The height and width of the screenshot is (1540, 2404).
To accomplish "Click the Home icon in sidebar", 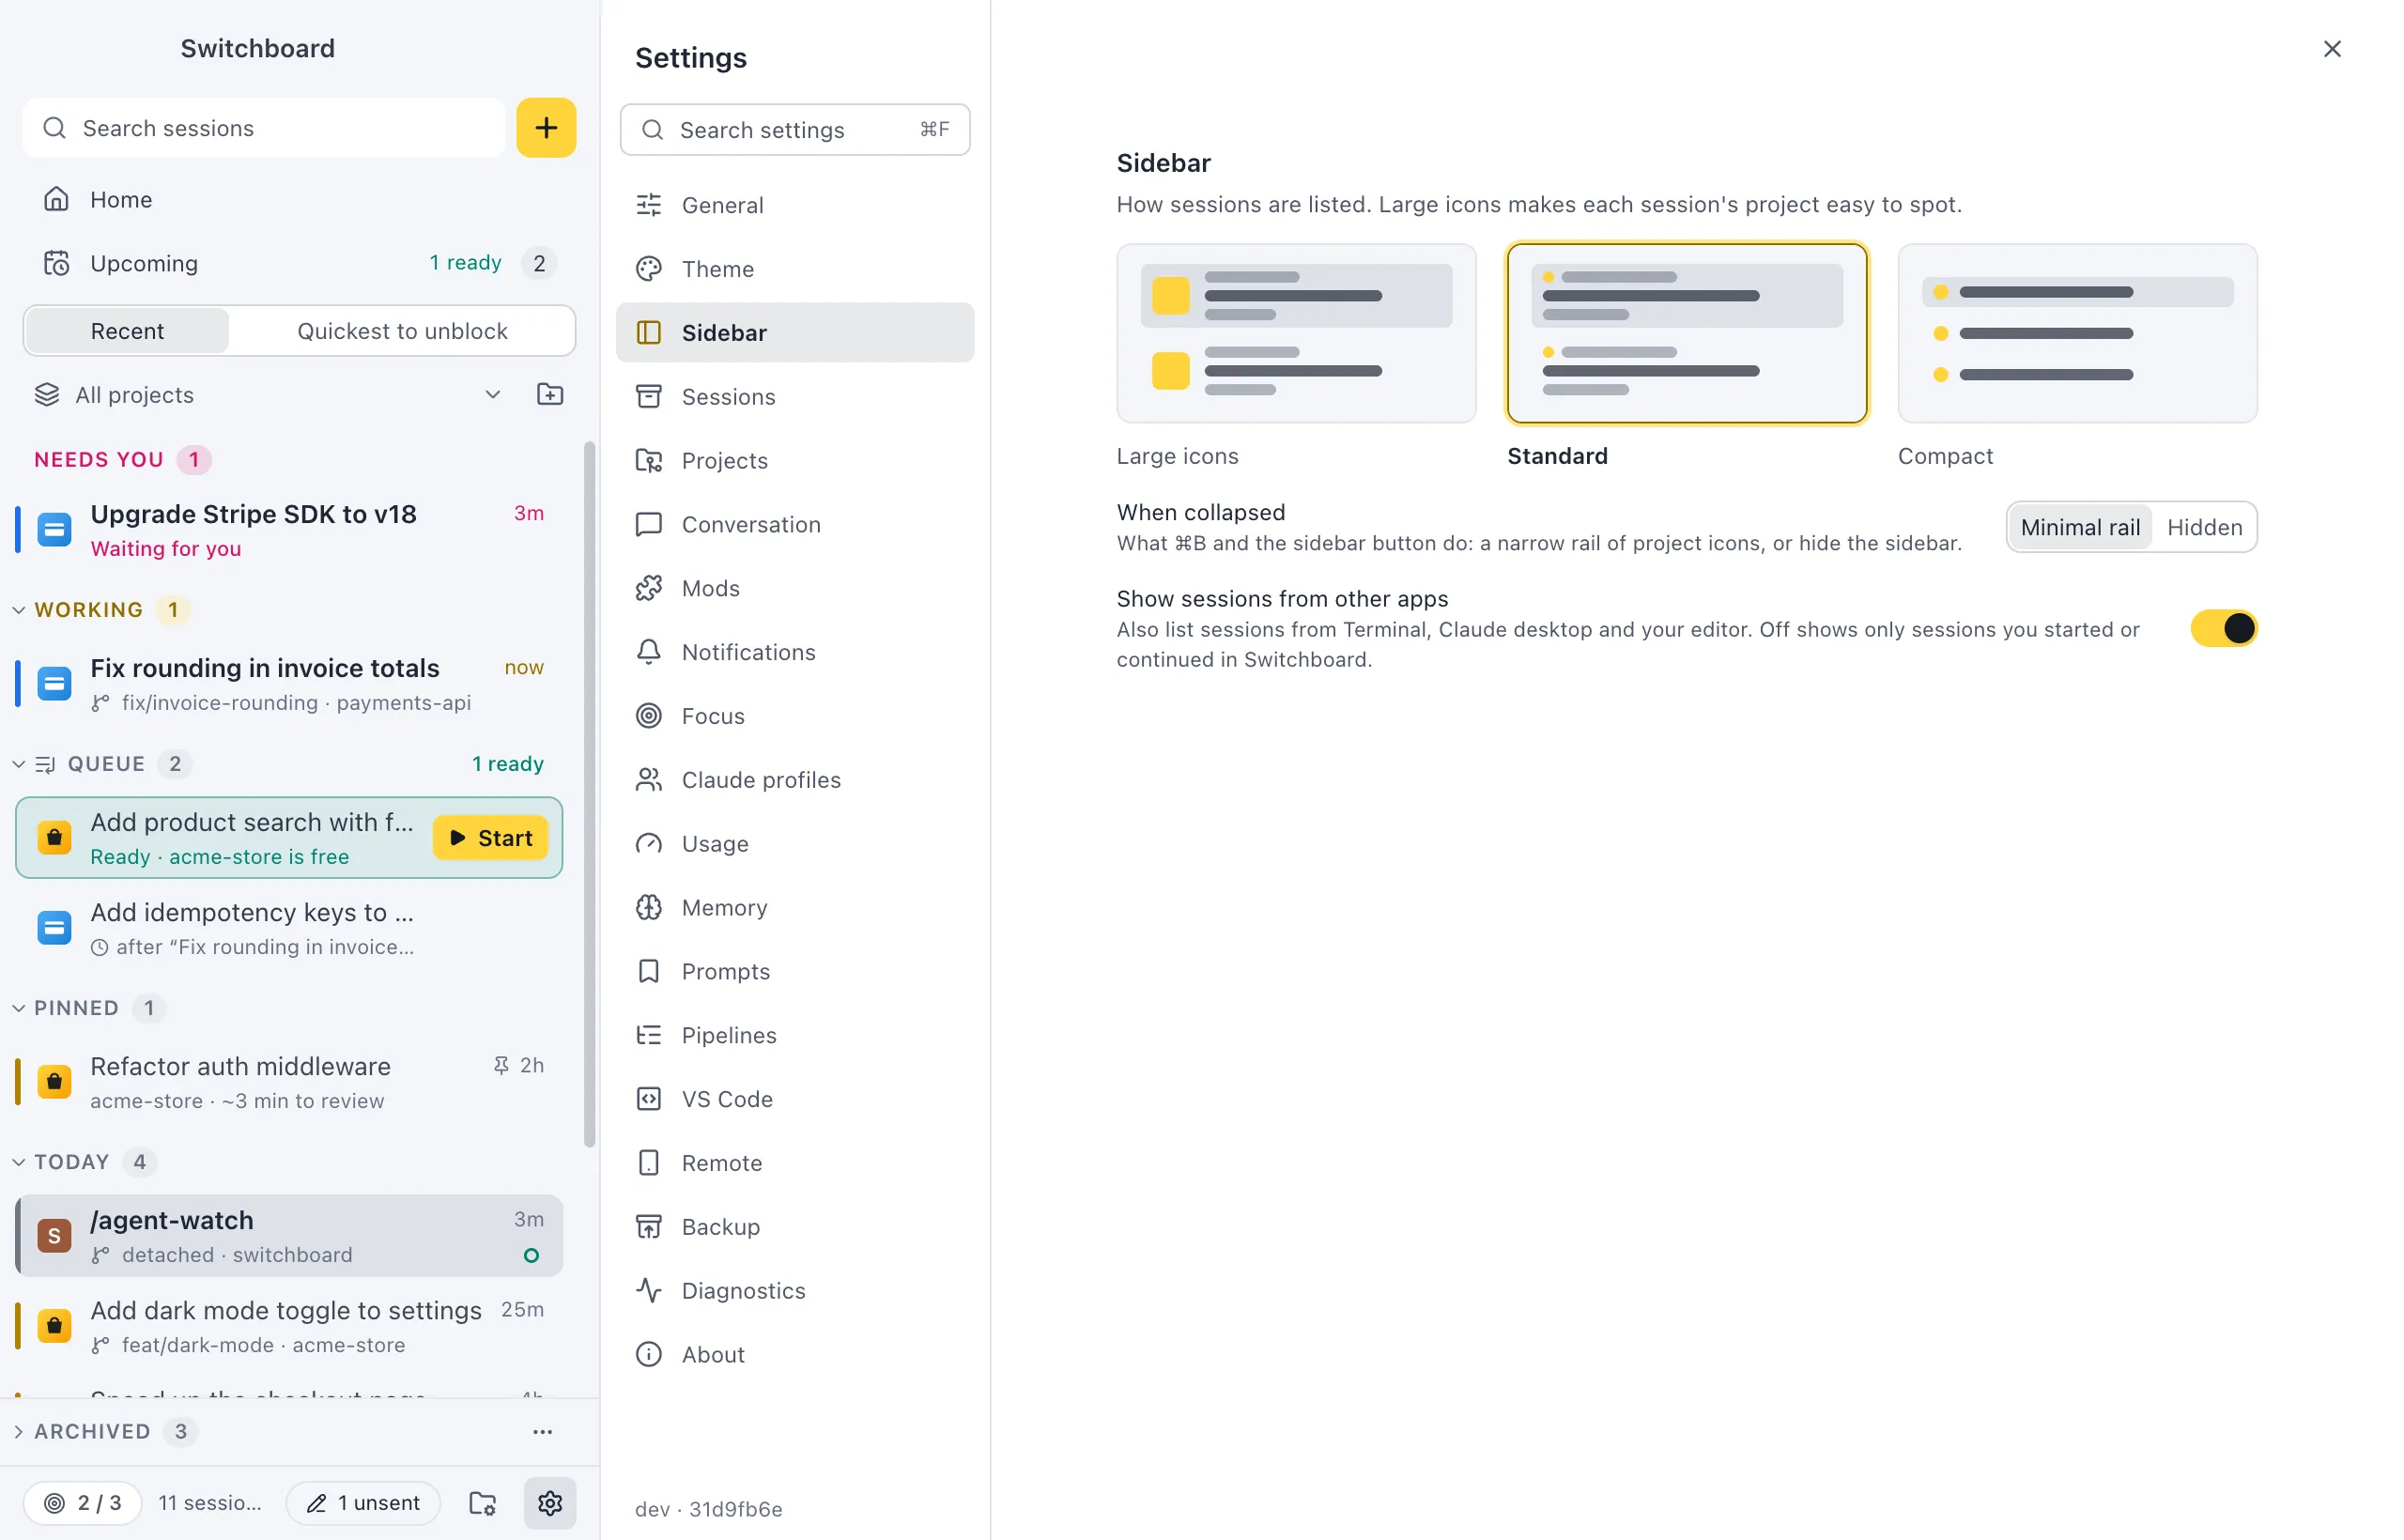I will [x=56, y=199].
